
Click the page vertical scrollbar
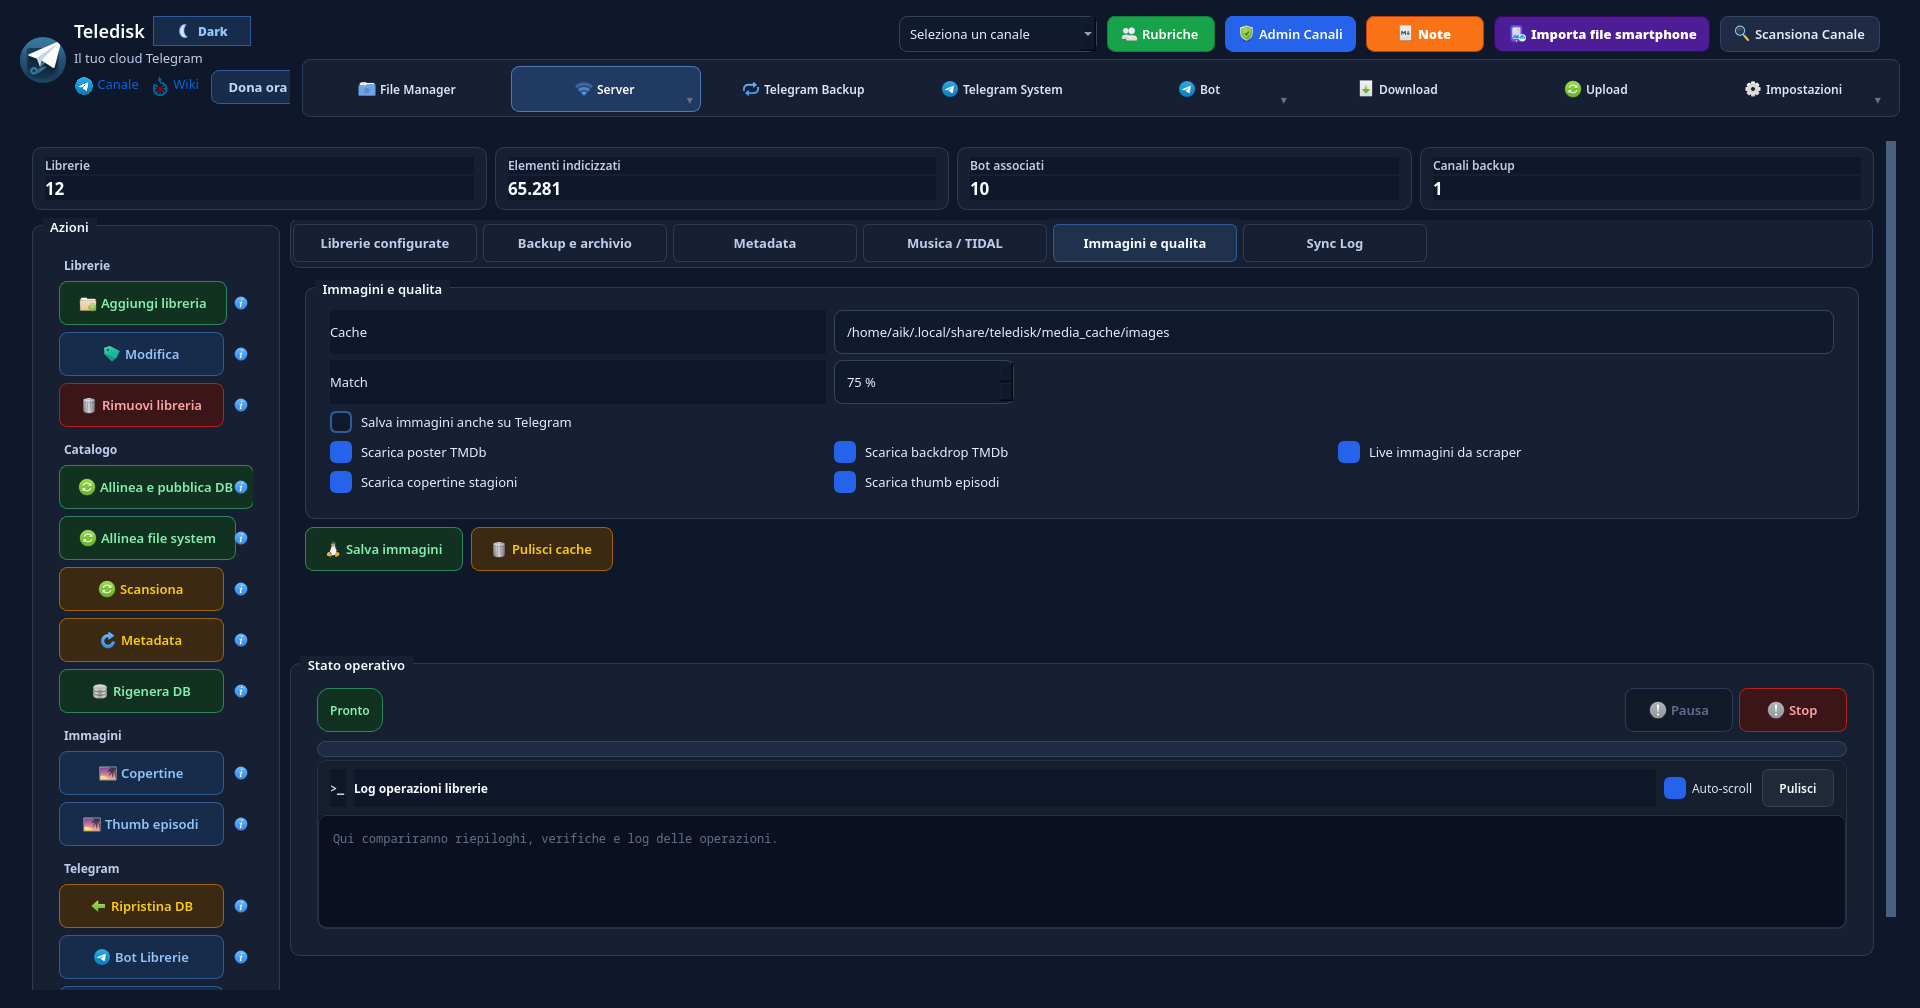tap(1891, 528)
